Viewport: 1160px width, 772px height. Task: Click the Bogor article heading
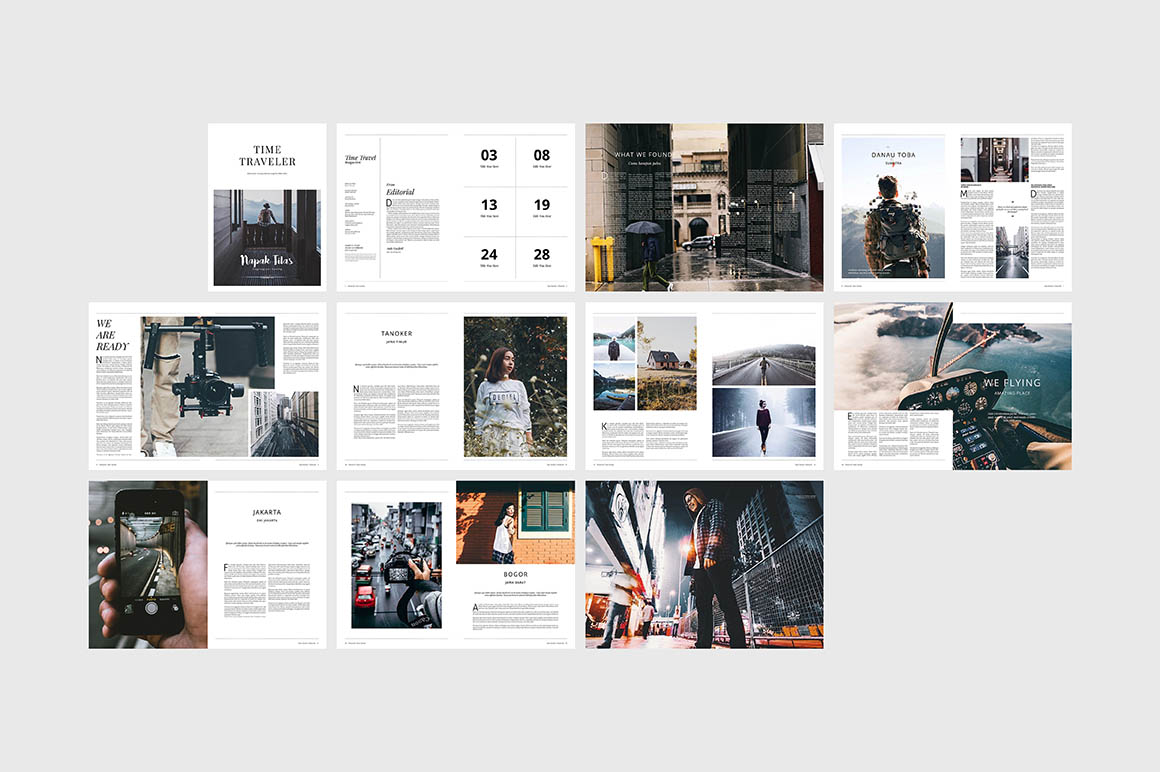click(x=515, y=575)
